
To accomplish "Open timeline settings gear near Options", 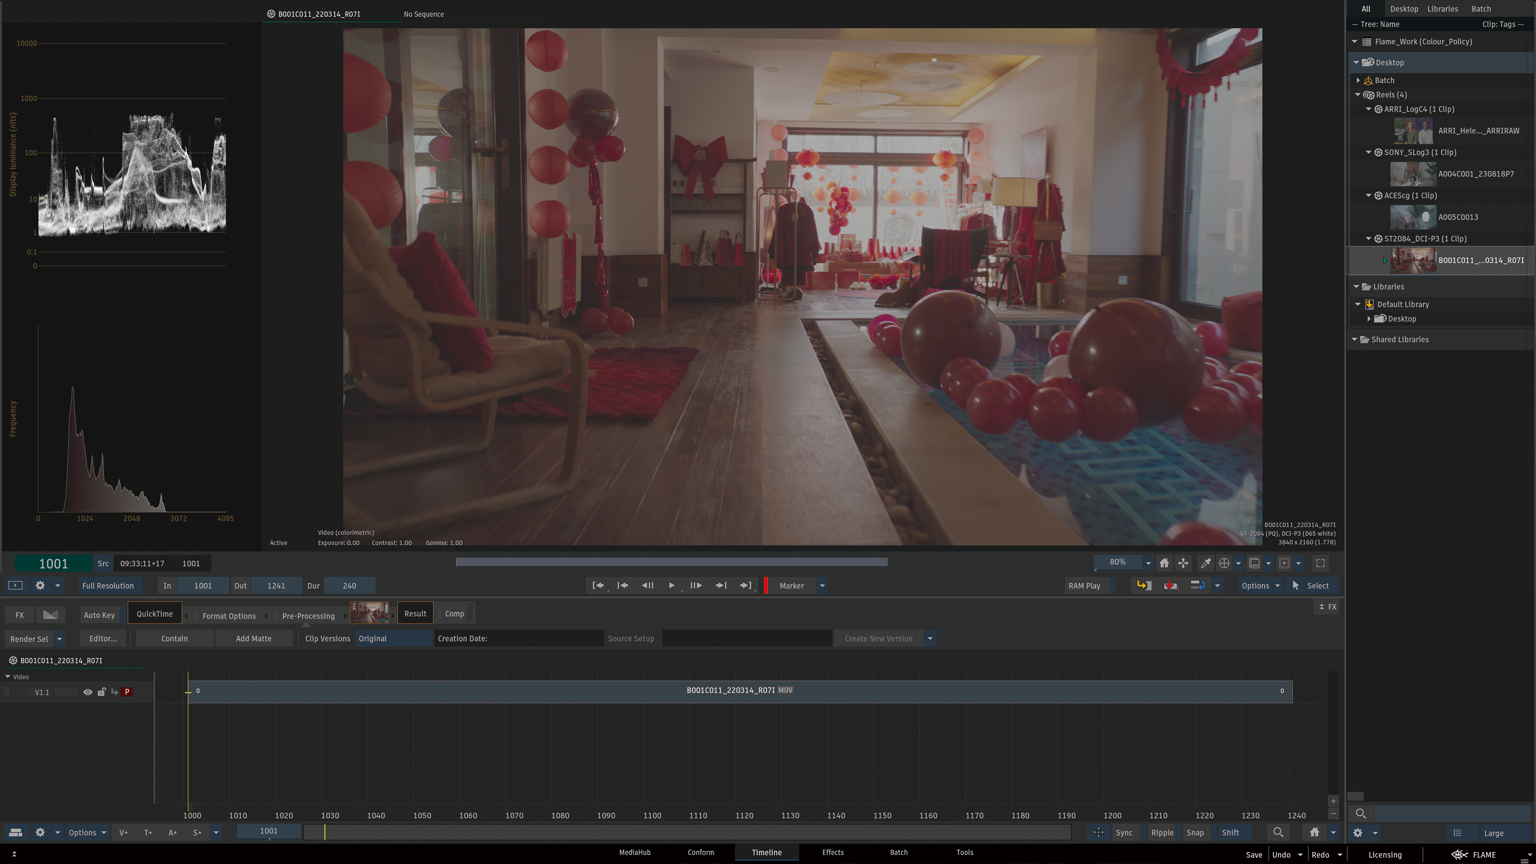I will coord(40,832).
